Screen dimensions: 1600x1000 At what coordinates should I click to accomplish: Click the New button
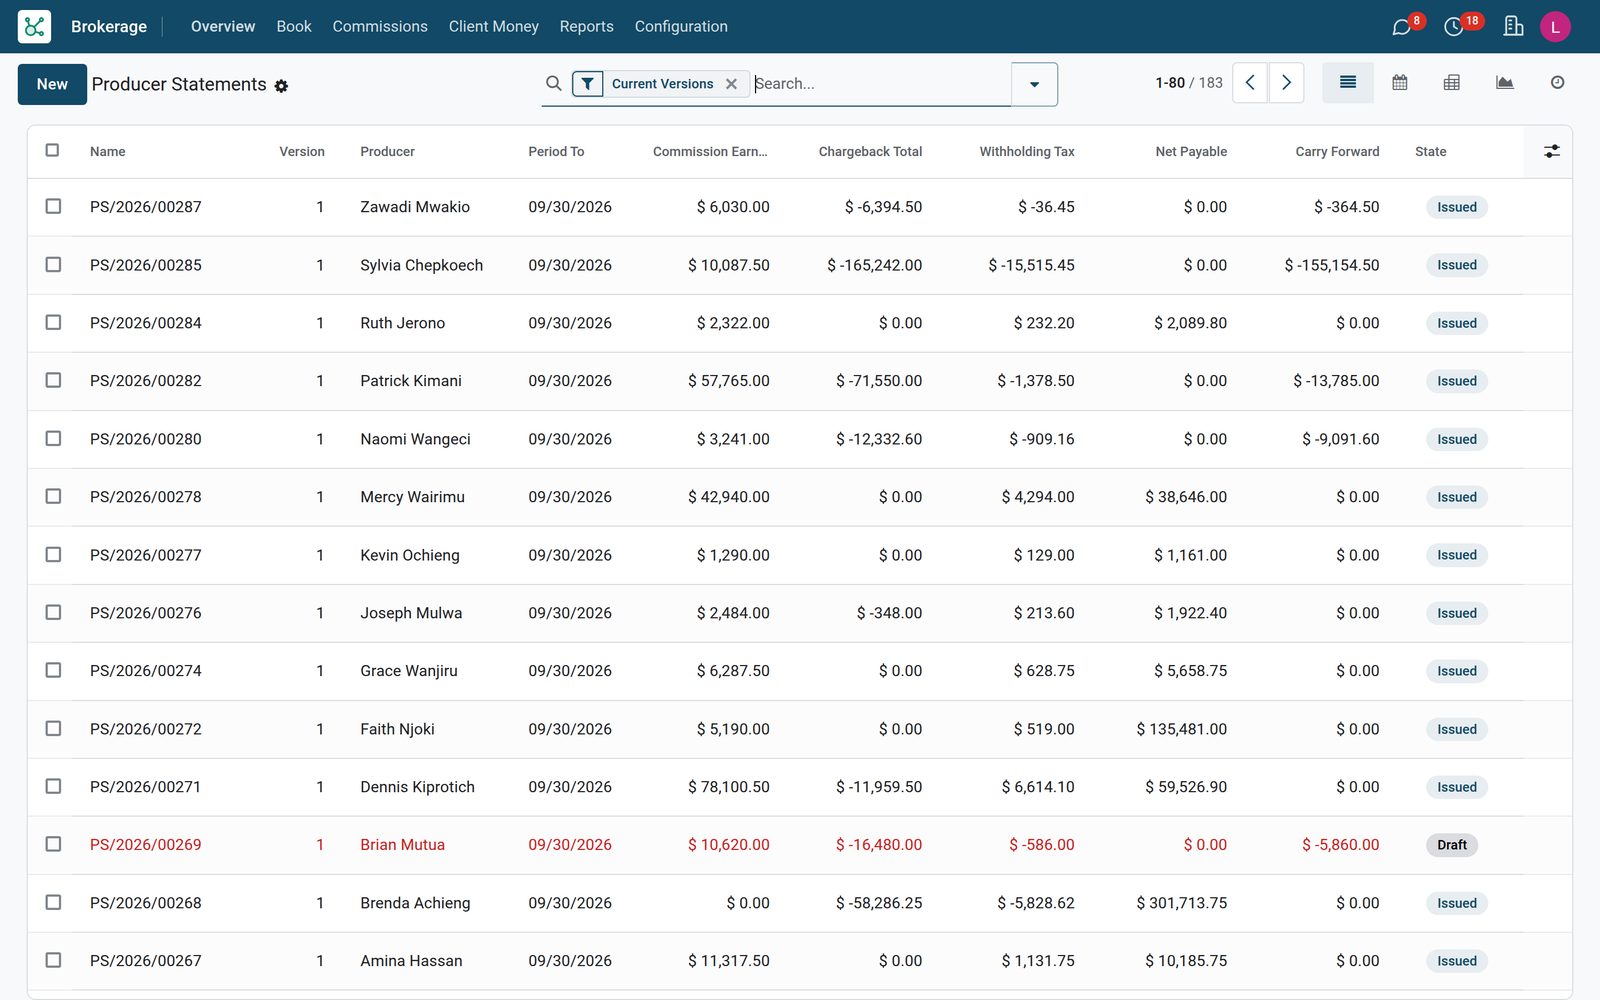[52, 84]
